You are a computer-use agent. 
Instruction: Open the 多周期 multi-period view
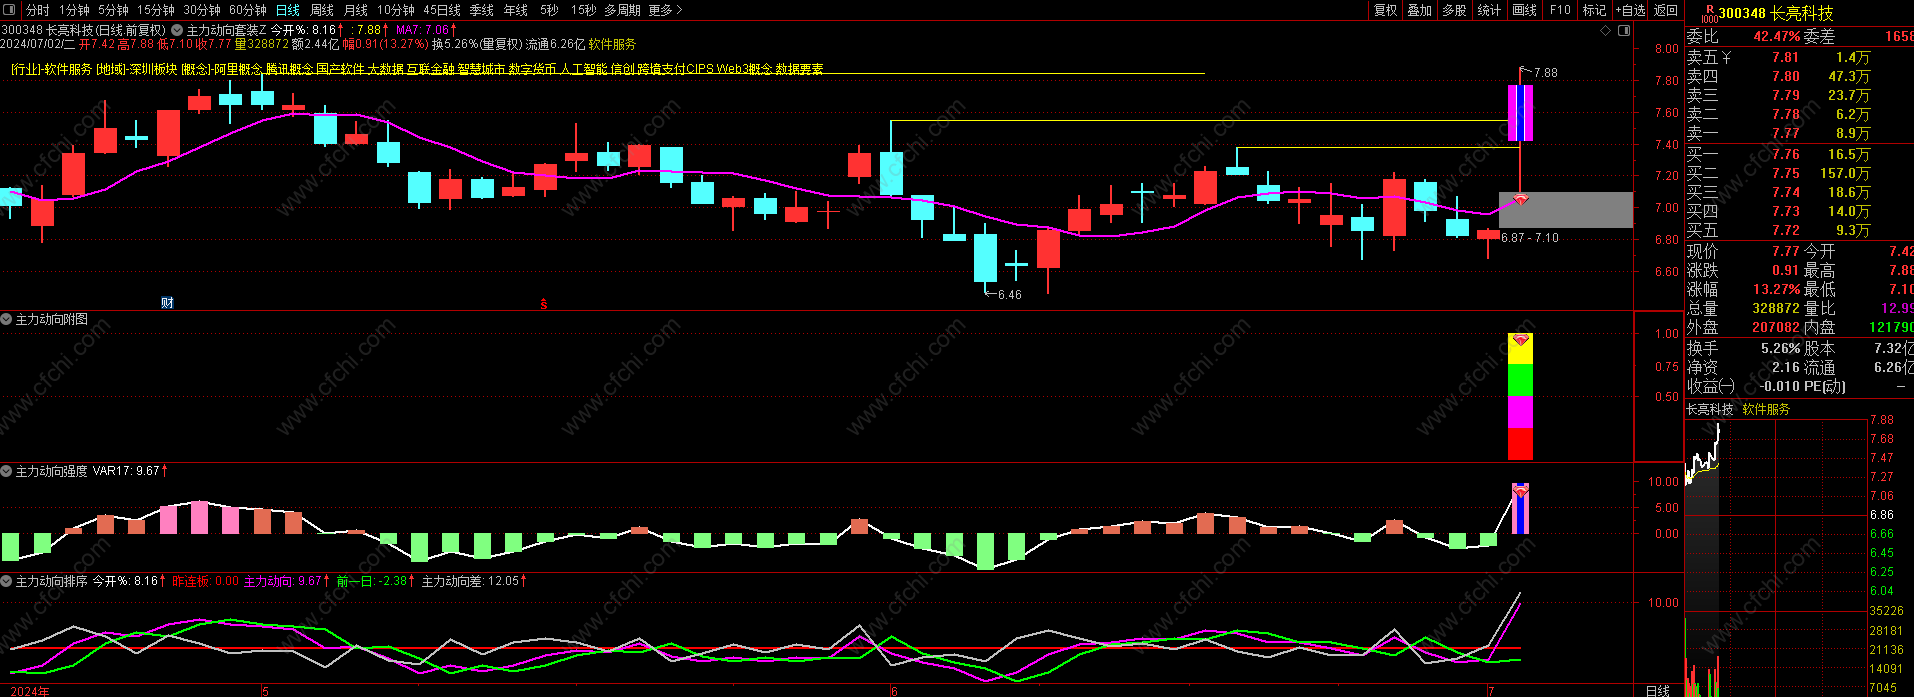point(622,10)
